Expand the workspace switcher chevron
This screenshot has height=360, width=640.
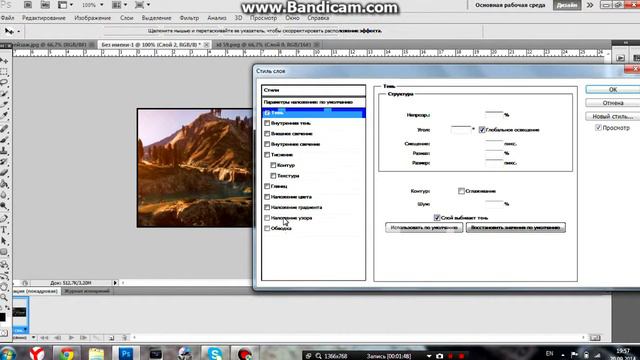tap(590, 5)
